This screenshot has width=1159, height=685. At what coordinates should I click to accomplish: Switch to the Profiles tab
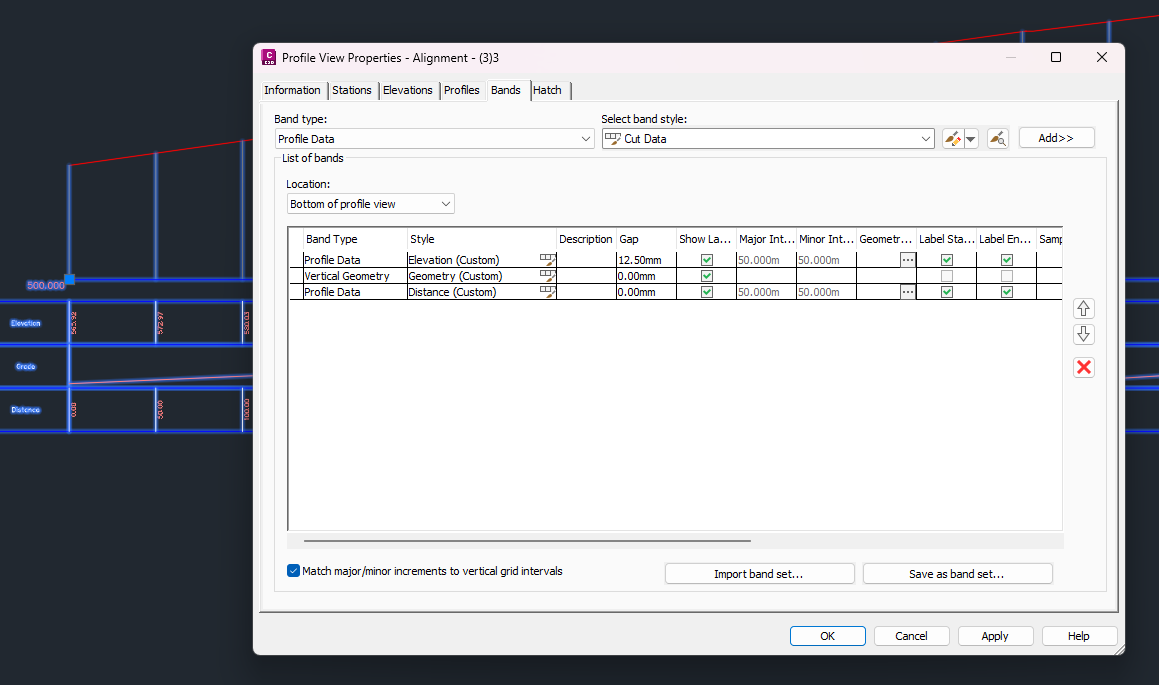[x=462, y=90]
